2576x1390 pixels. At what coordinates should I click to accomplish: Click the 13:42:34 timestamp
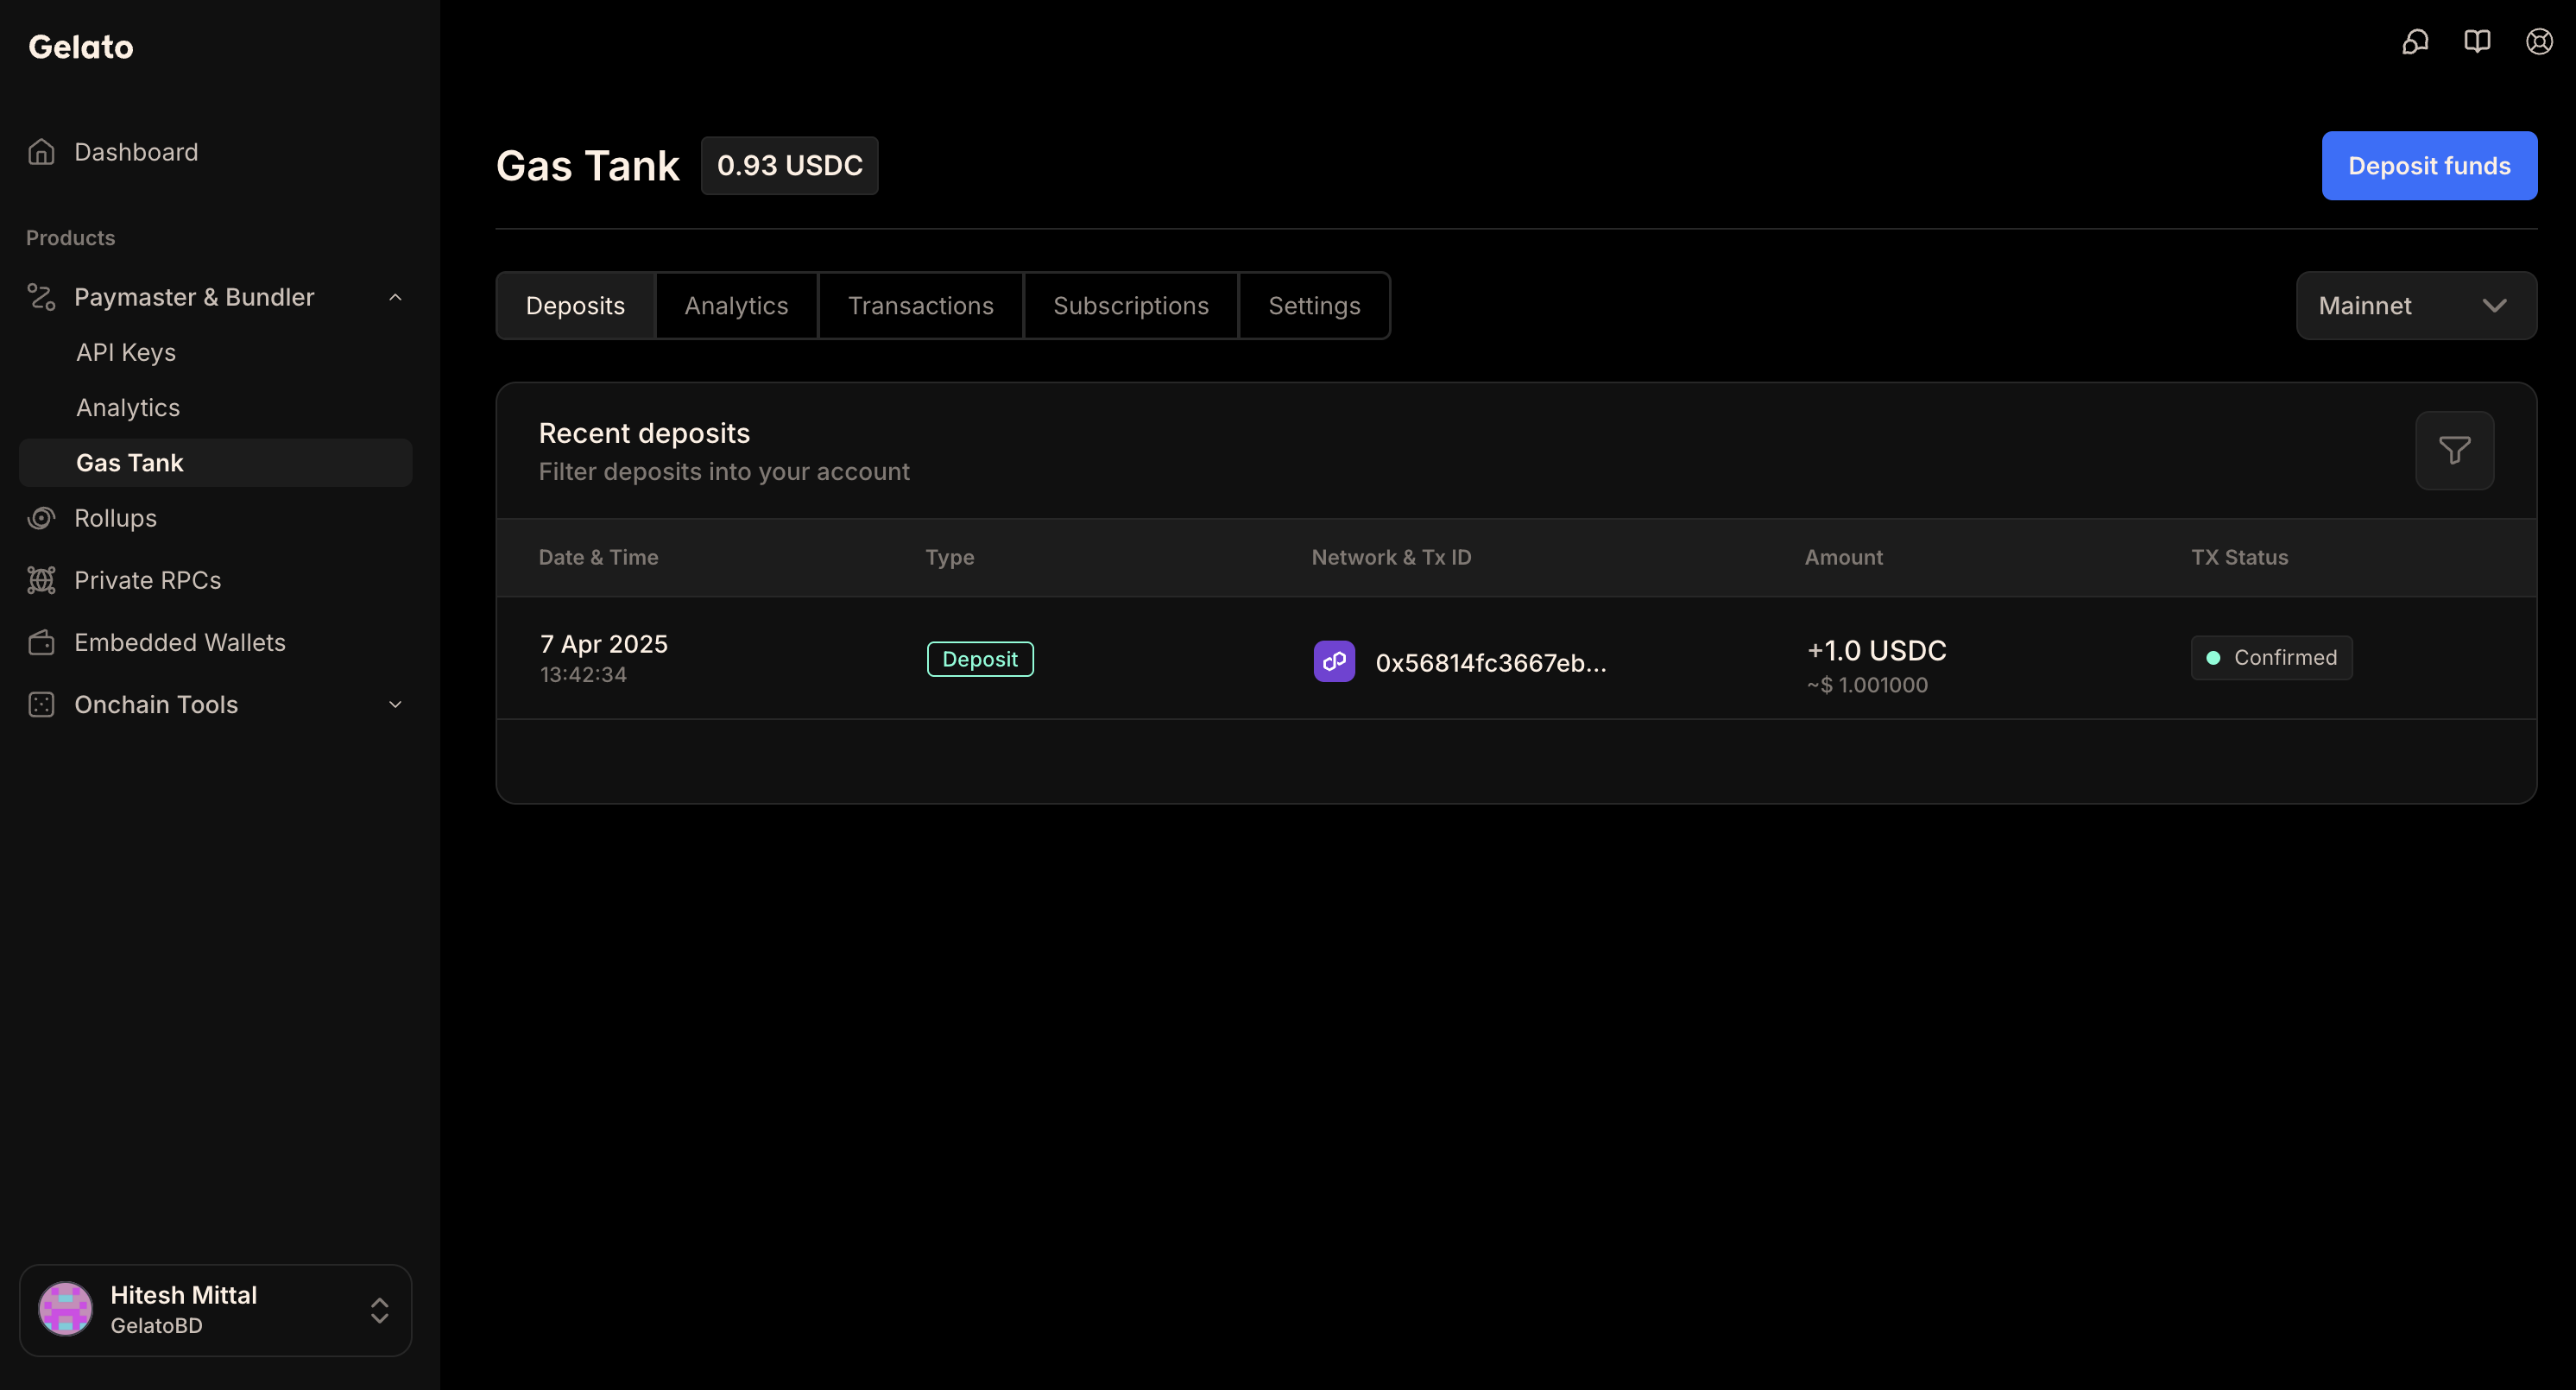pos(583,675)
